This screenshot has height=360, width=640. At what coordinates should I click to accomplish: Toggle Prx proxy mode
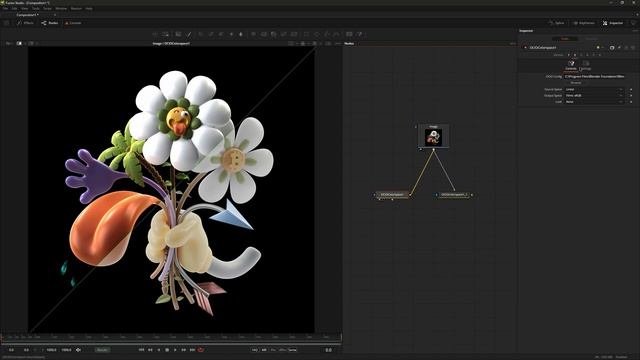(273, 350)
